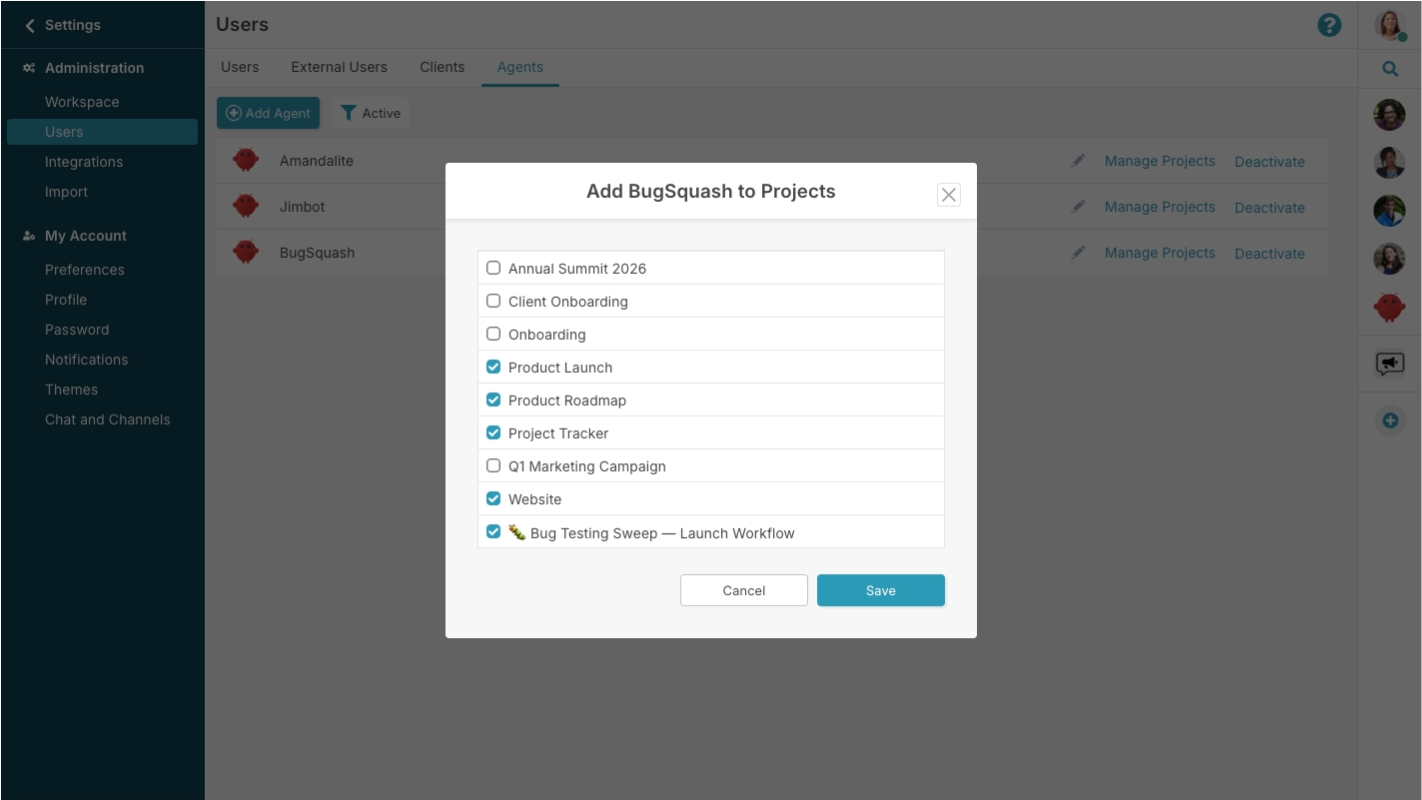Image resolution: width=1422 pixels, height=800 pixels.
Task: Click the Cancel button
Action: [744, 591]
